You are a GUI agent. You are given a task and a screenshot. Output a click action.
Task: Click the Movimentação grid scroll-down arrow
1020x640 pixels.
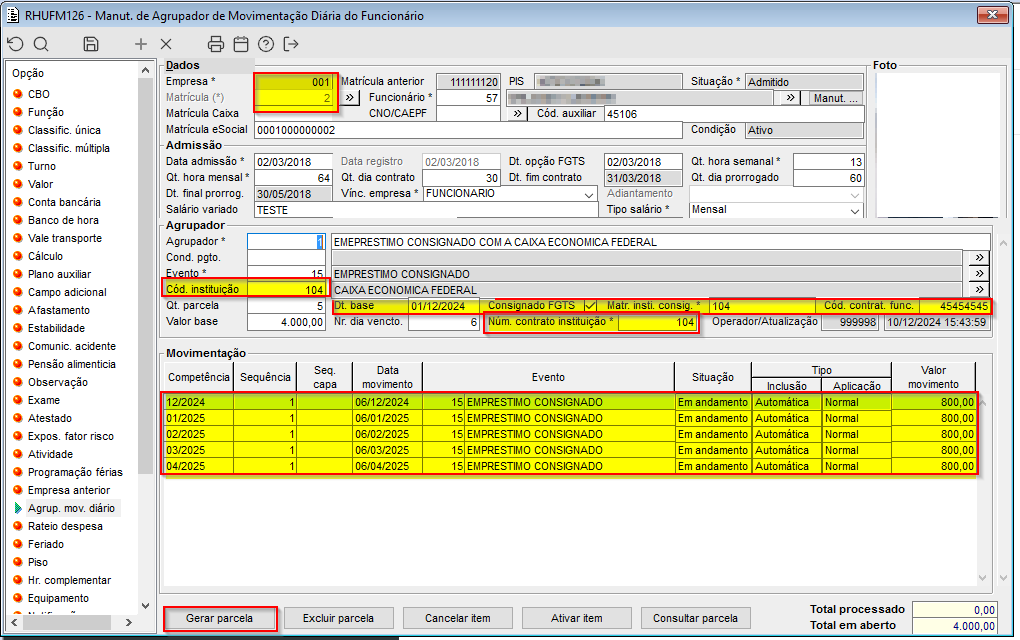click(x=983, y=578)
